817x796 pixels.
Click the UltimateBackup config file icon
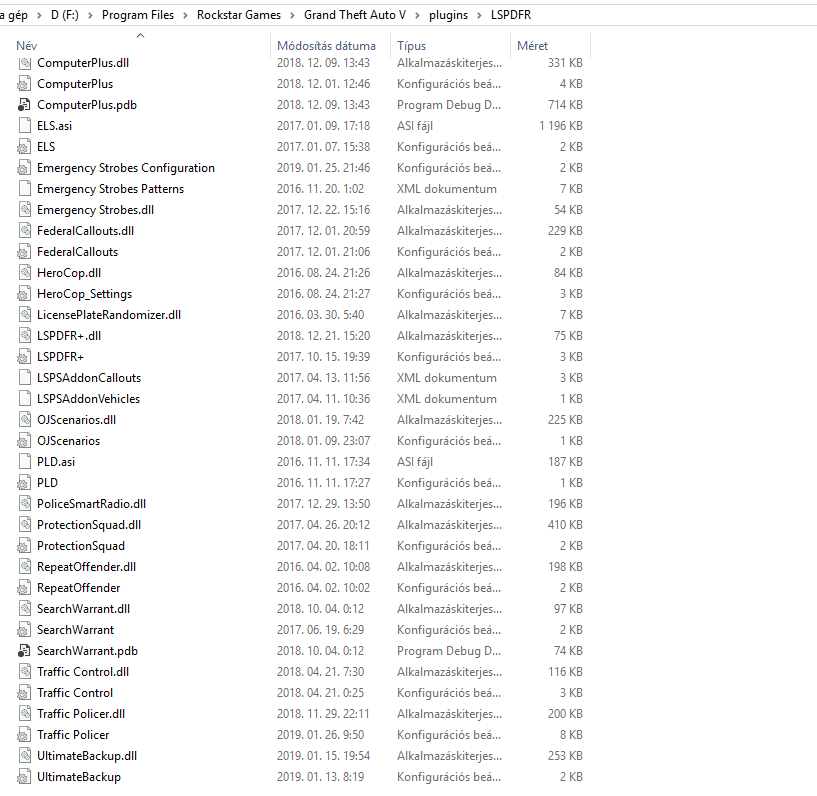pos(24,777)
